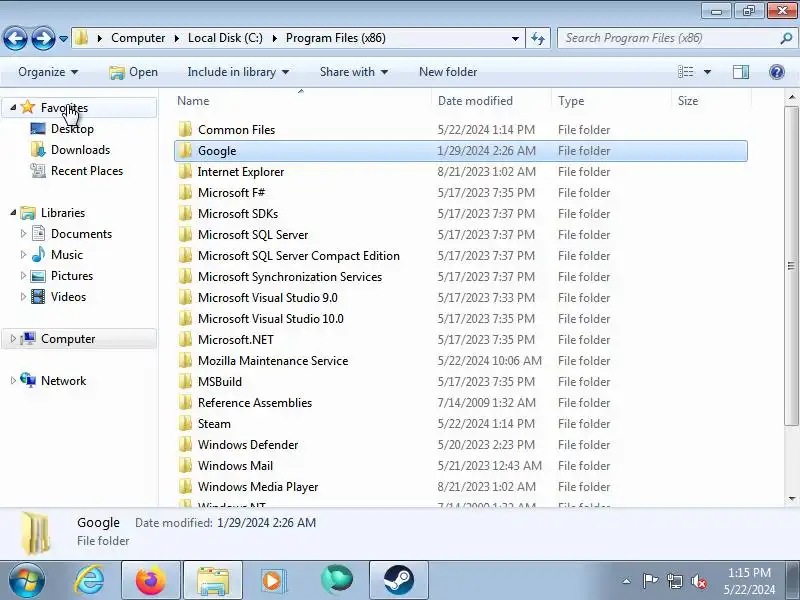Click the vertical scrollbar thumb
The width and height of the screenshot is (800, 600).
(x=791, y=265)
